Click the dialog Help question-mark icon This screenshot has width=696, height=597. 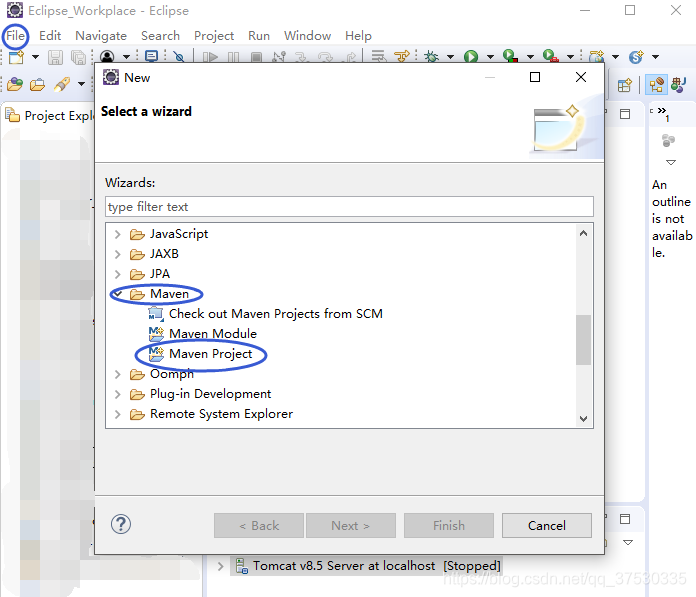pos(121,524)
